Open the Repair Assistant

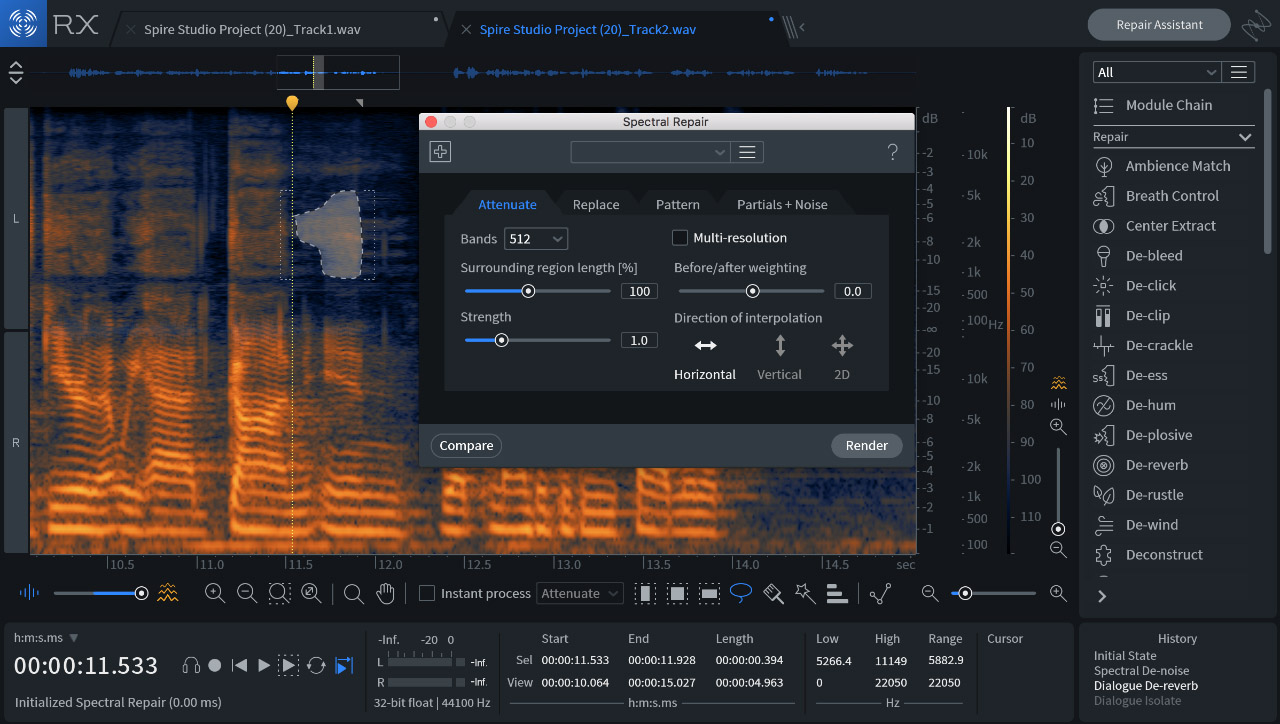click(1159, 25)
